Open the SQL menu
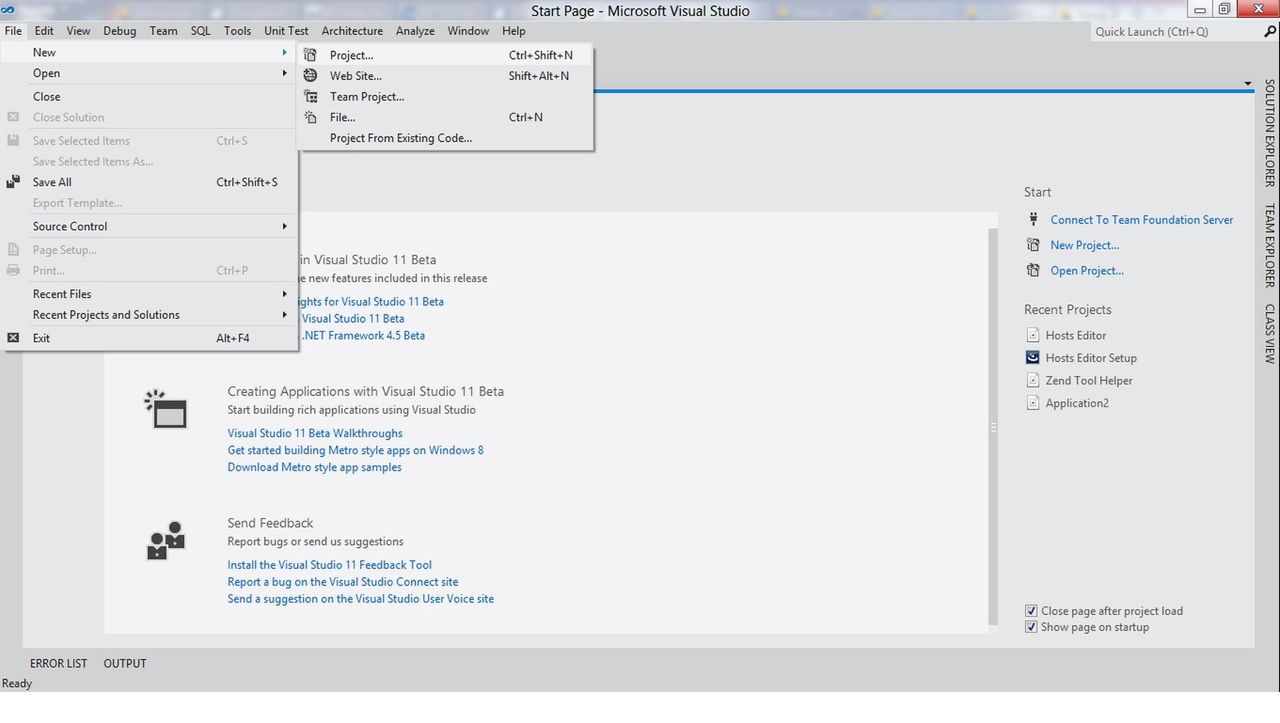Image resolution: width=1280 pixels, height=723 pixels. 201,31
